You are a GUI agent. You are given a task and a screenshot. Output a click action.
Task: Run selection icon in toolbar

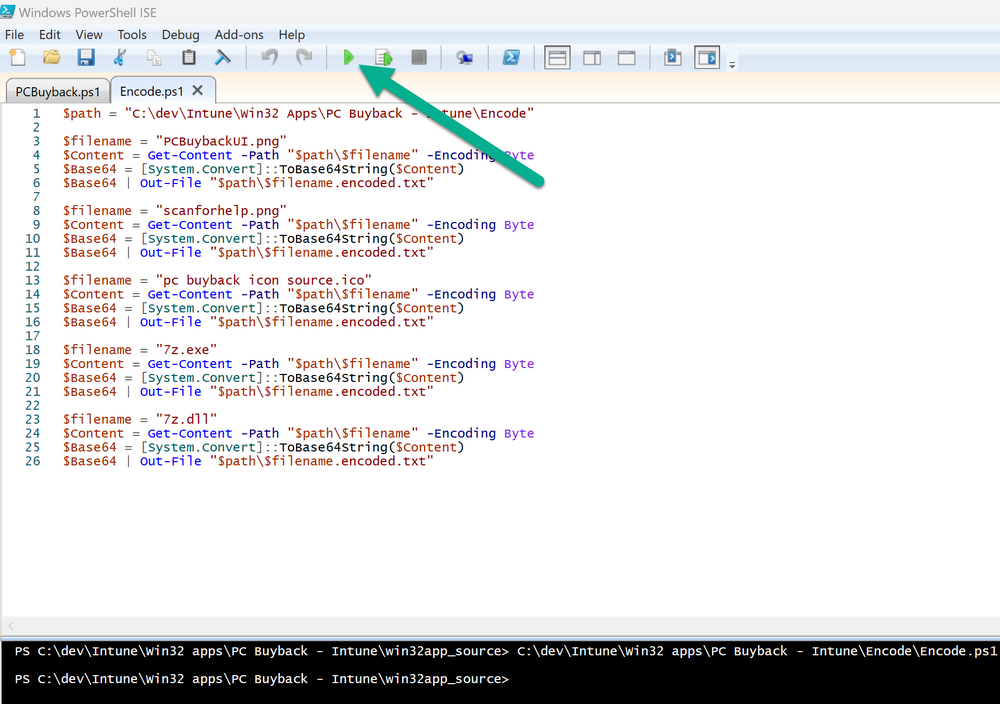pos(384,57)
